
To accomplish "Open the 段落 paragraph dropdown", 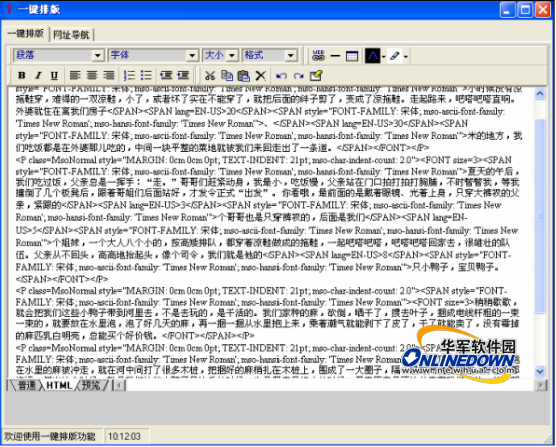I will tap(59, 55).
